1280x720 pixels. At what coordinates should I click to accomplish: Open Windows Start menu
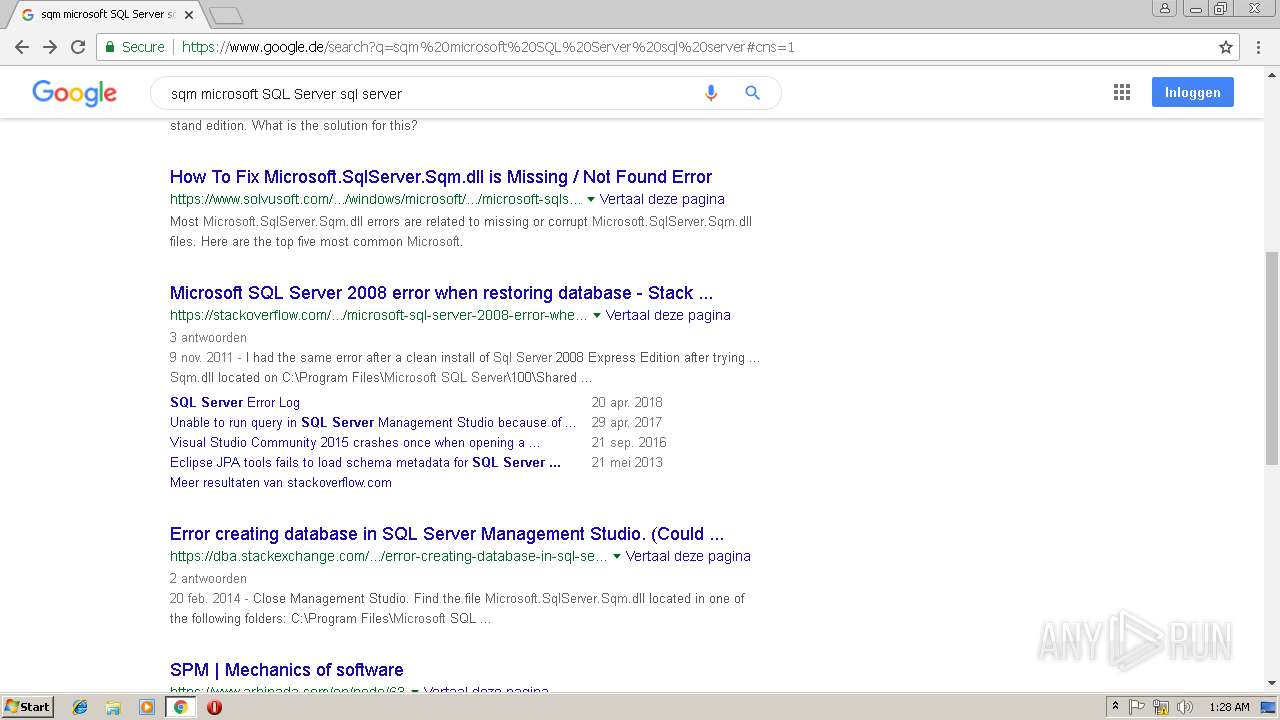(x=27, y=707)
